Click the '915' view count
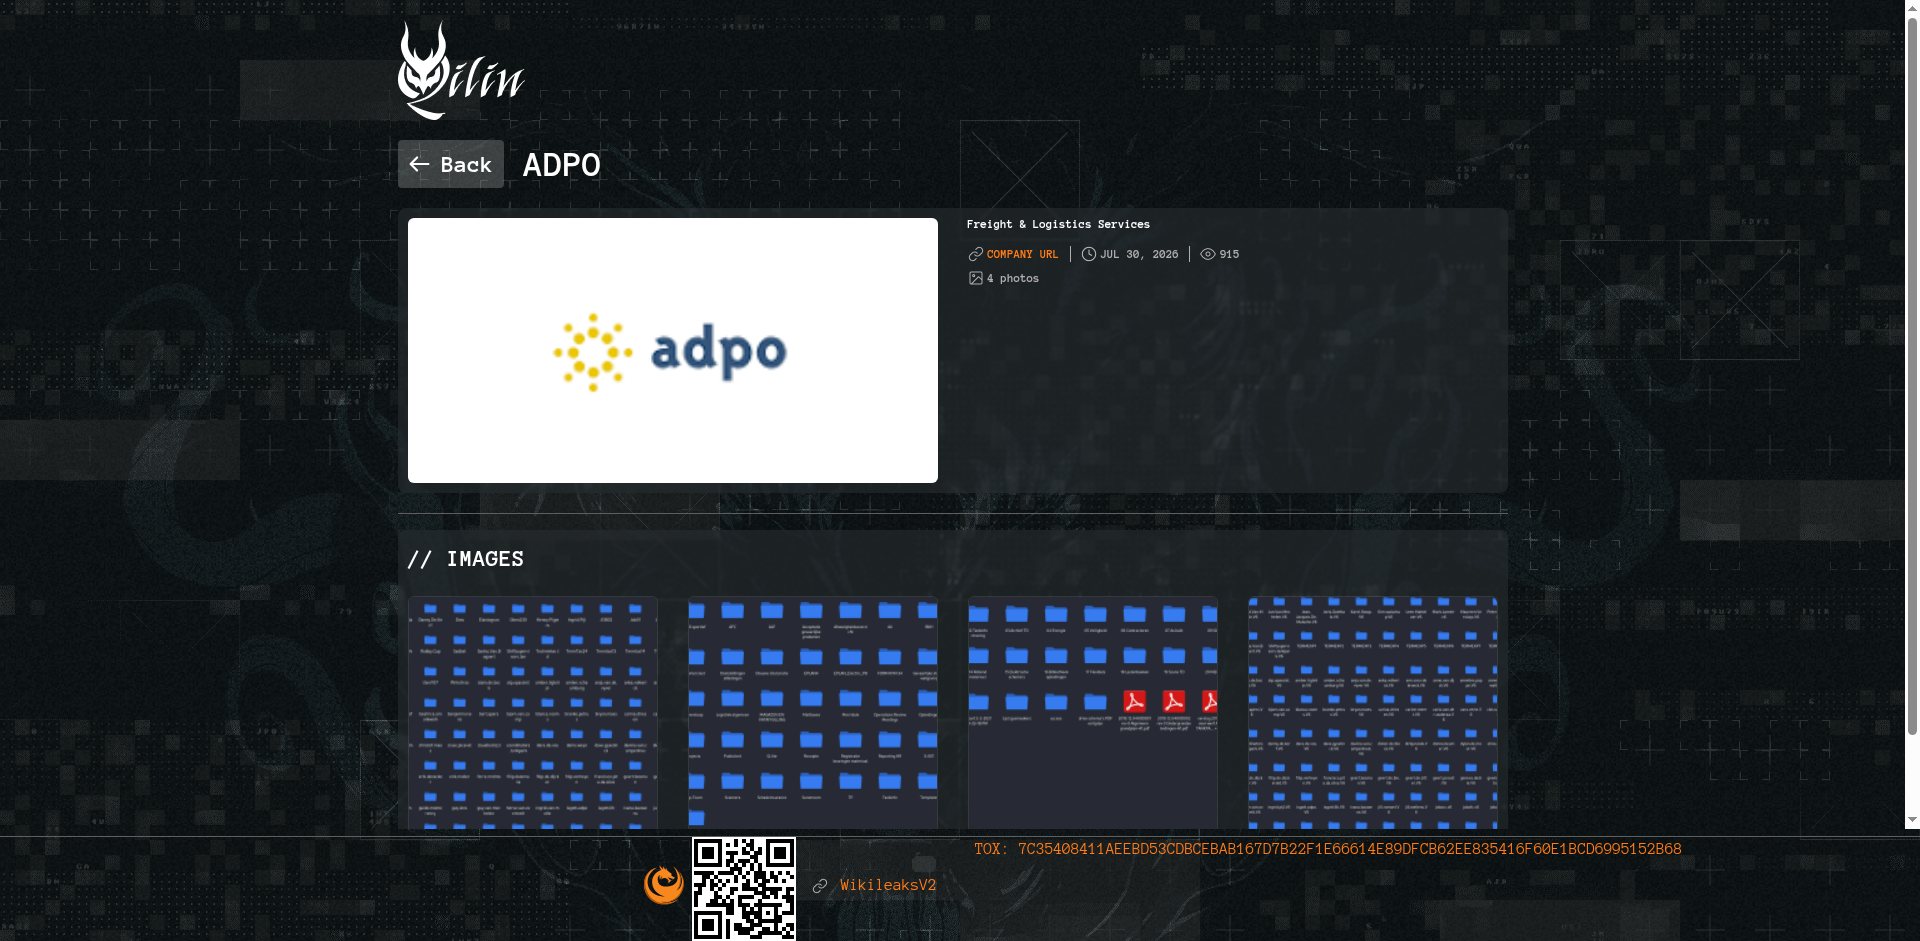This screenshot has height=941, width=1920. (1229, 254)
